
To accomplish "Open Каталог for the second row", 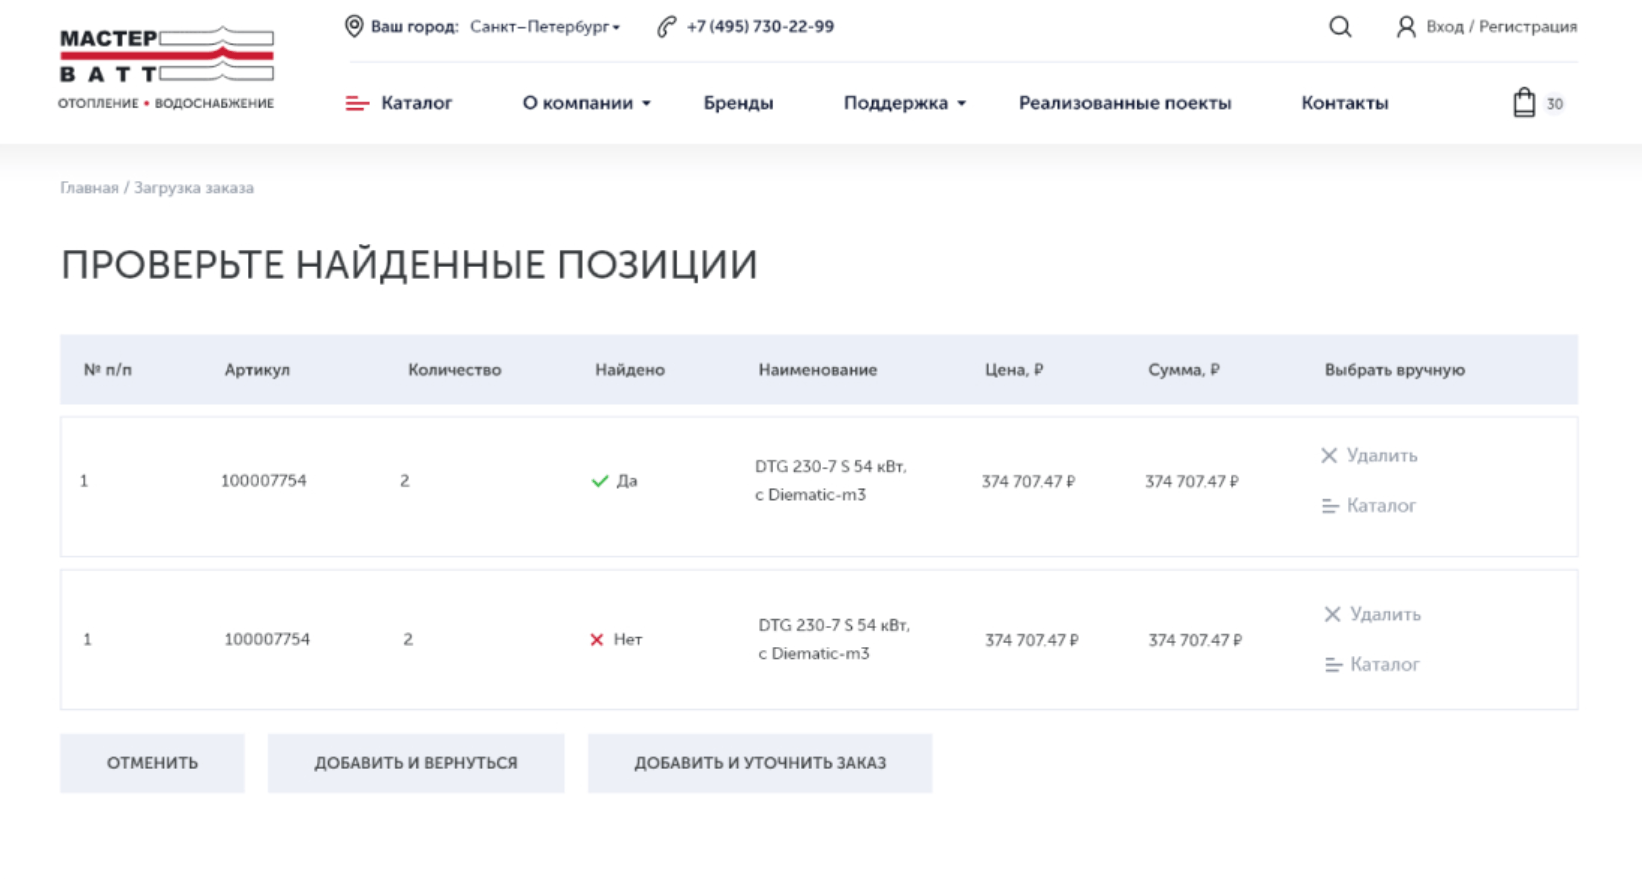I will (x=1372, y=665).
